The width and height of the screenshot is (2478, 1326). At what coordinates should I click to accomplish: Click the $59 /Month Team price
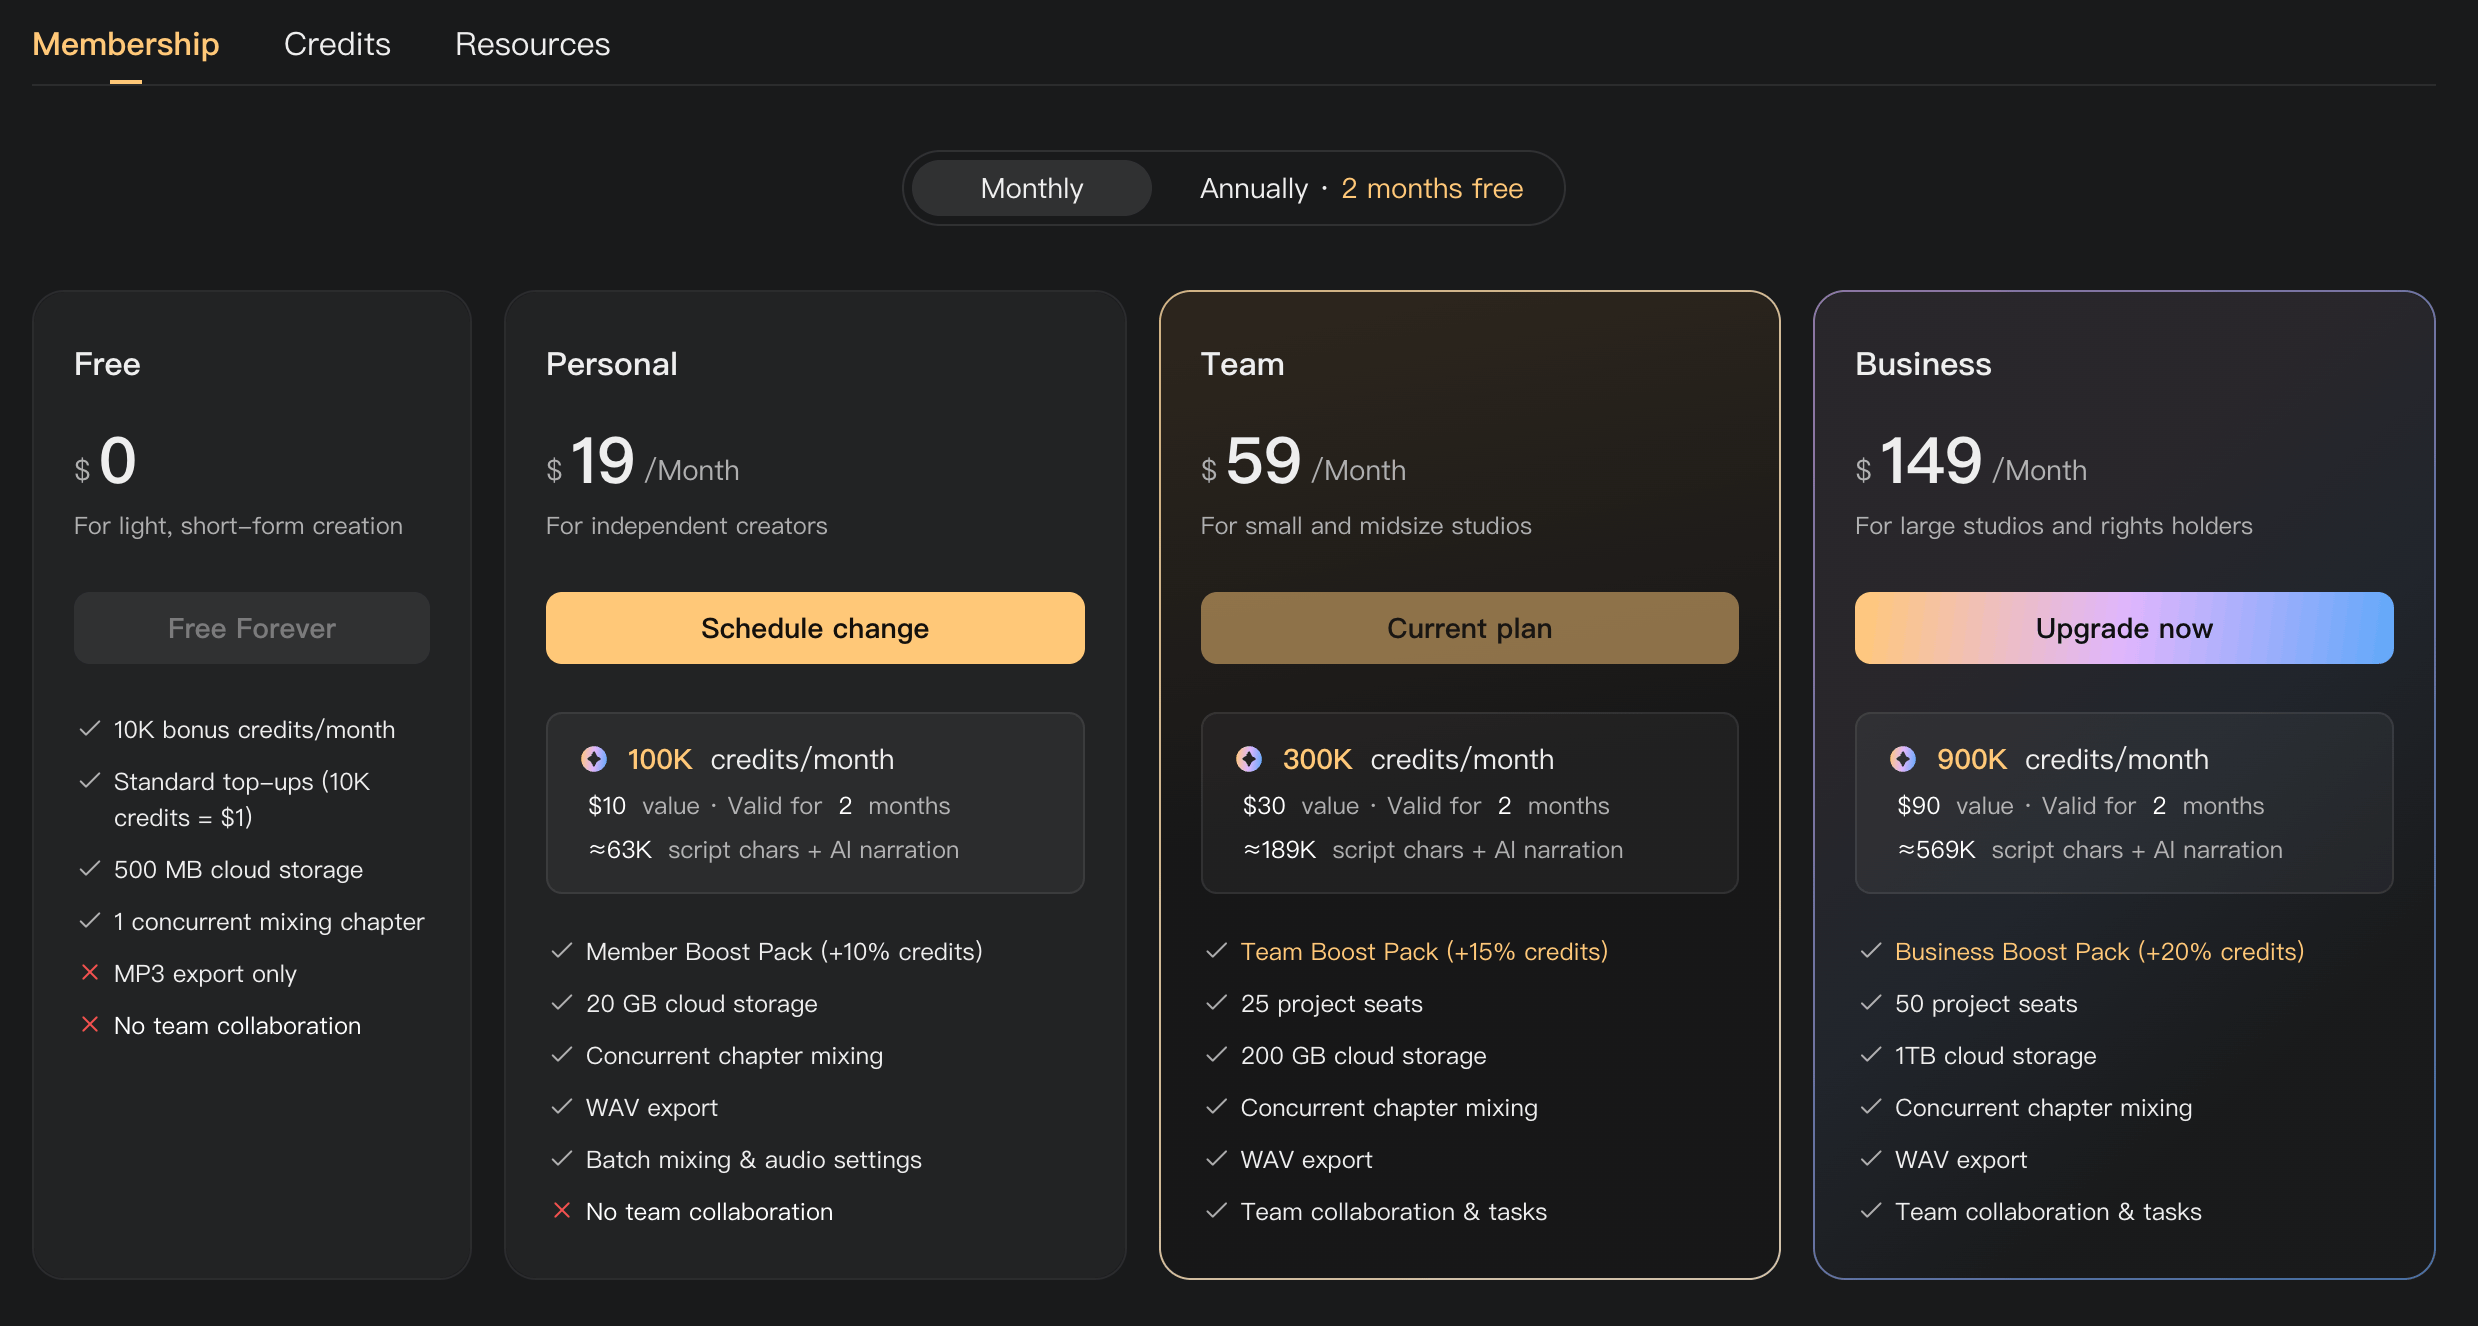(1303, 462)
